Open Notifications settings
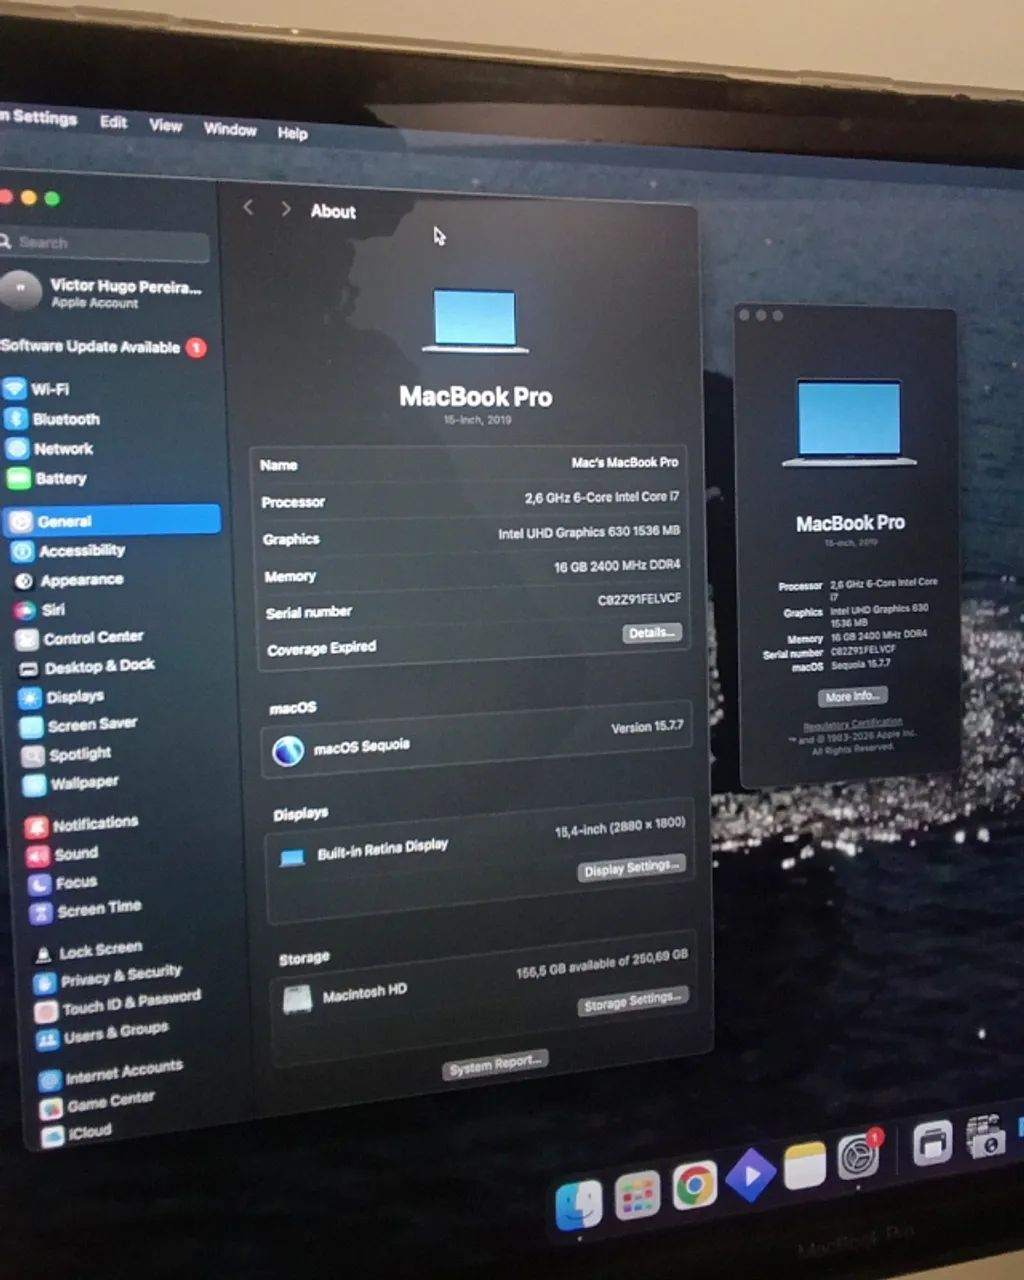1024x1280 pixels. [x=82, y=825]
